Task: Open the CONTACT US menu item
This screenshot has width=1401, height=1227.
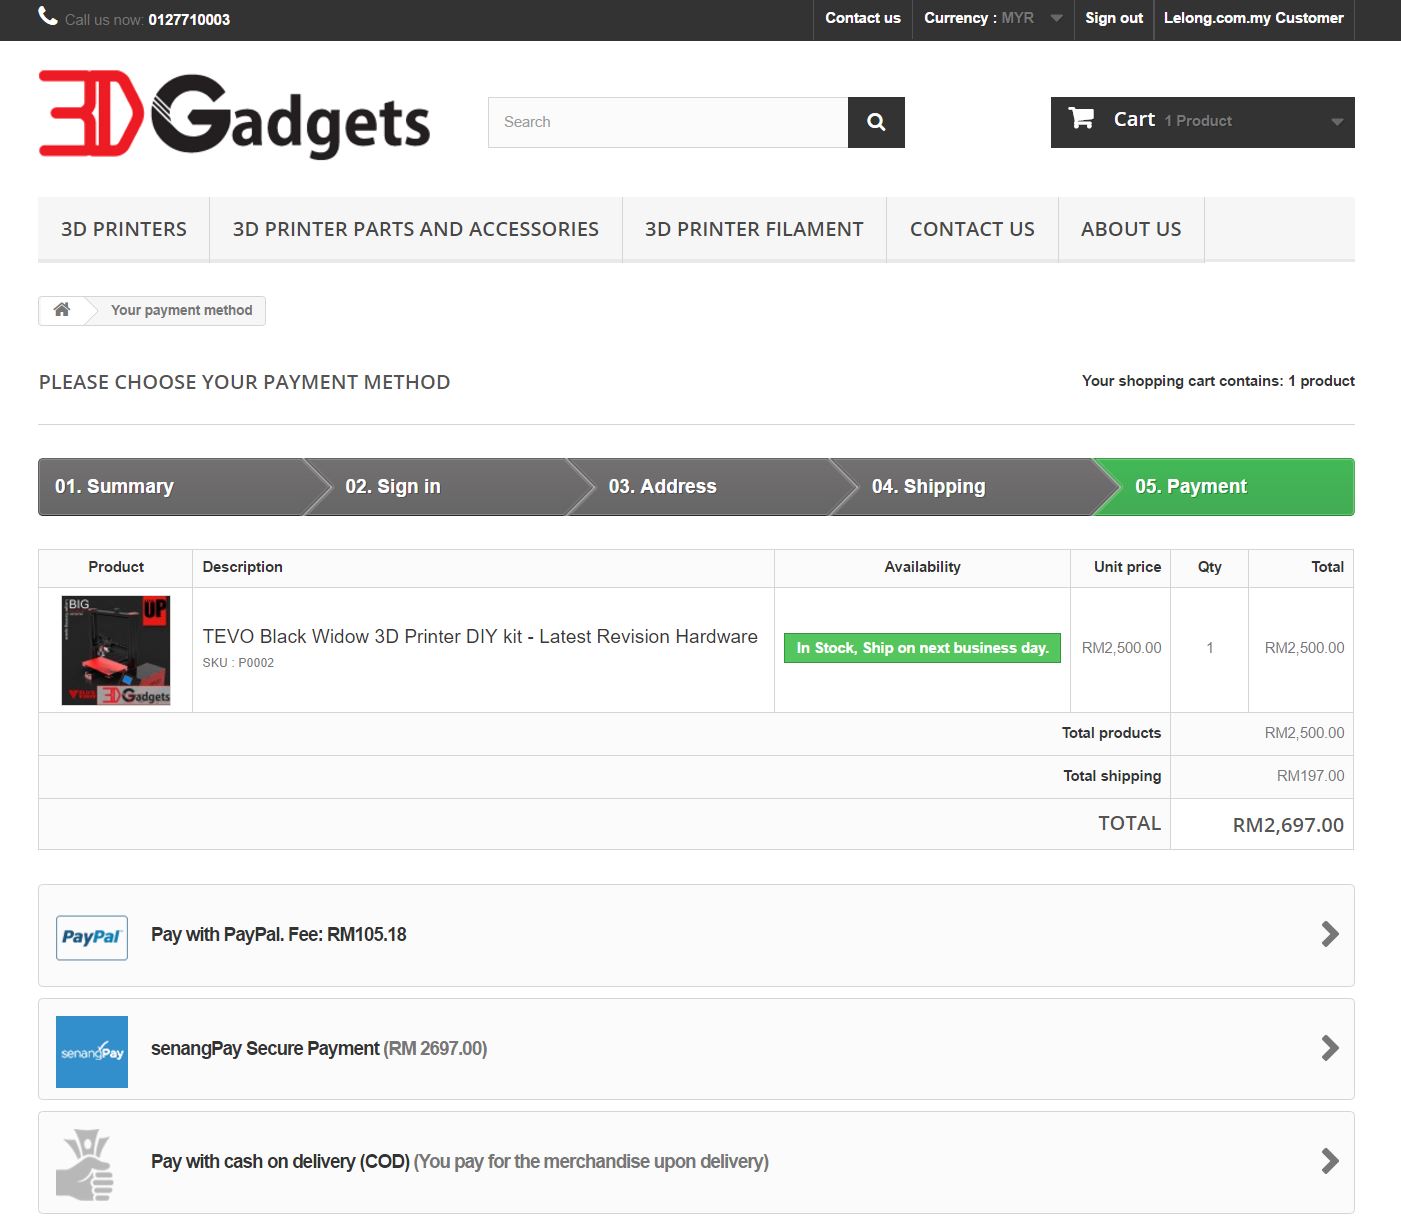Action: pyautogui.click(x=972, y=229)
